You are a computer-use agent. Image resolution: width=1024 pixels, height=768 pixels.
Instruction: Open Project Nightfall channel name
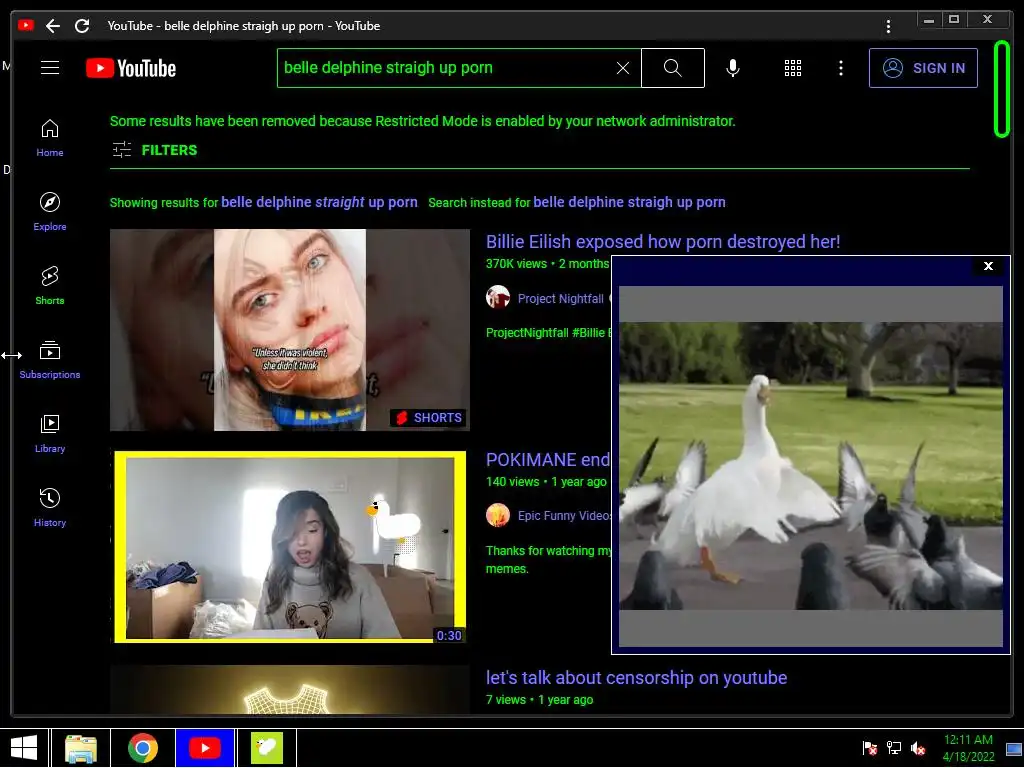click(x=560, y=298)
